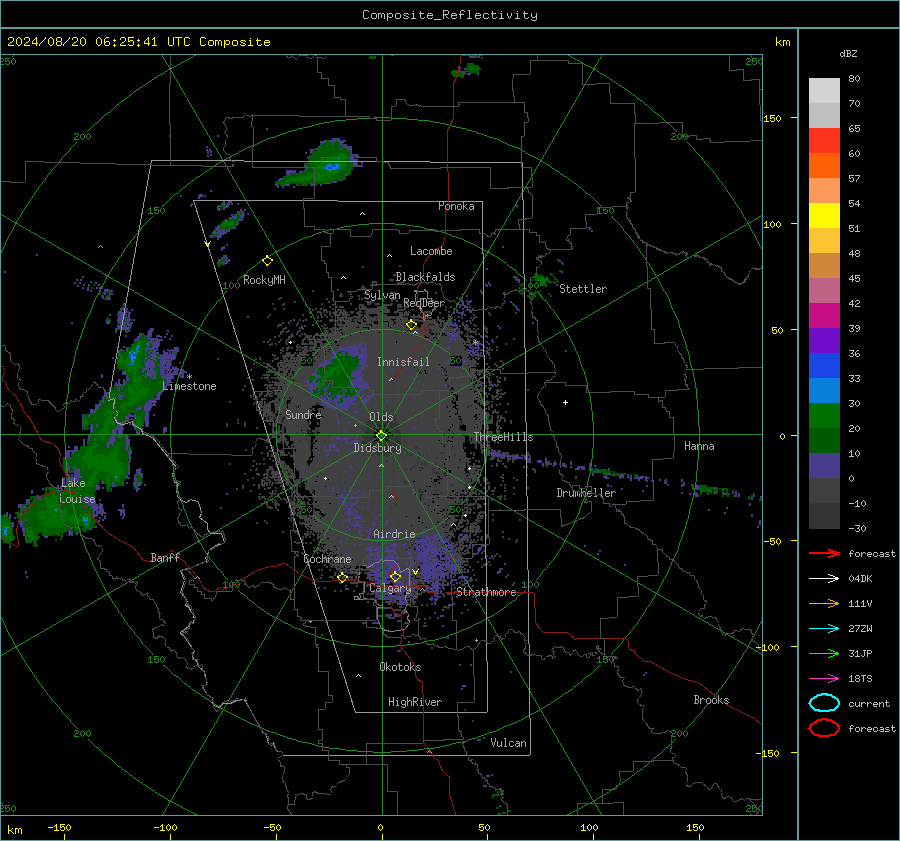Screen dimensions: 900x841
Task: Select the Innisfail label
Action: (403, 362)
